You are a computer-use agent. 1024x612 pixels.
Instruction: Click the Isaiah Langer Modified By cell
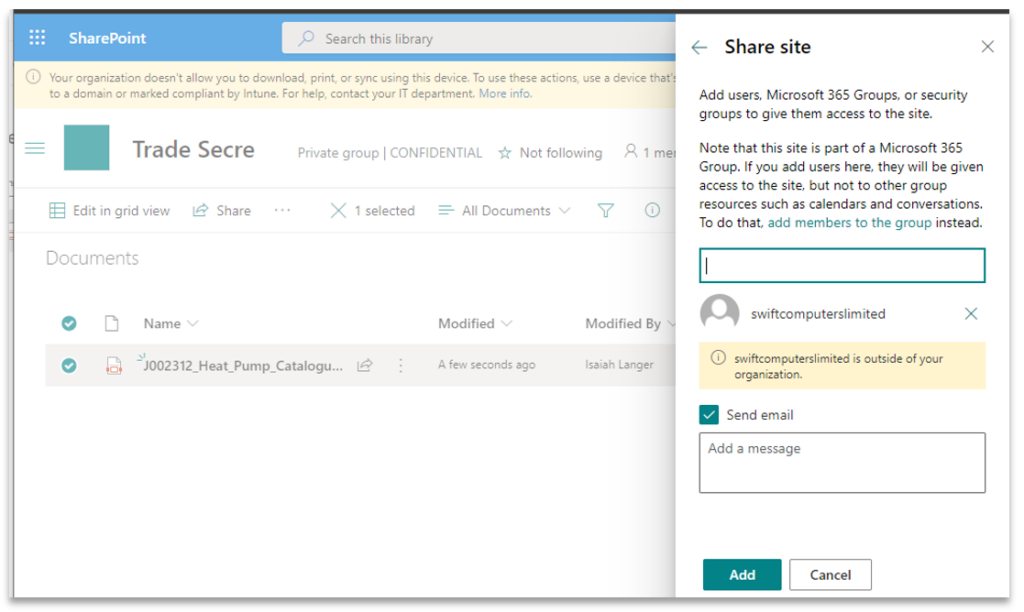click(619, 364)
